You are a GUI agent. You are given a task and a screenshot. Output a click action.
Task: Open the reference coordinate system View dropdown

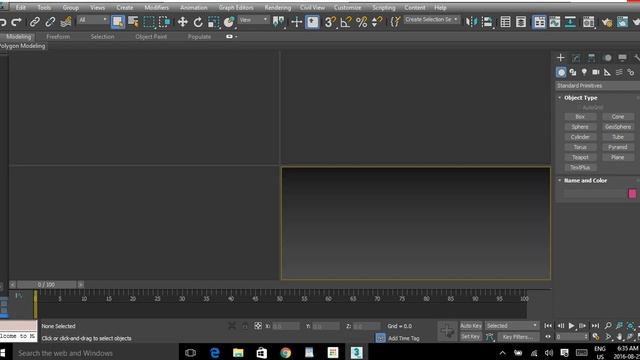click(x=253, y=20)
